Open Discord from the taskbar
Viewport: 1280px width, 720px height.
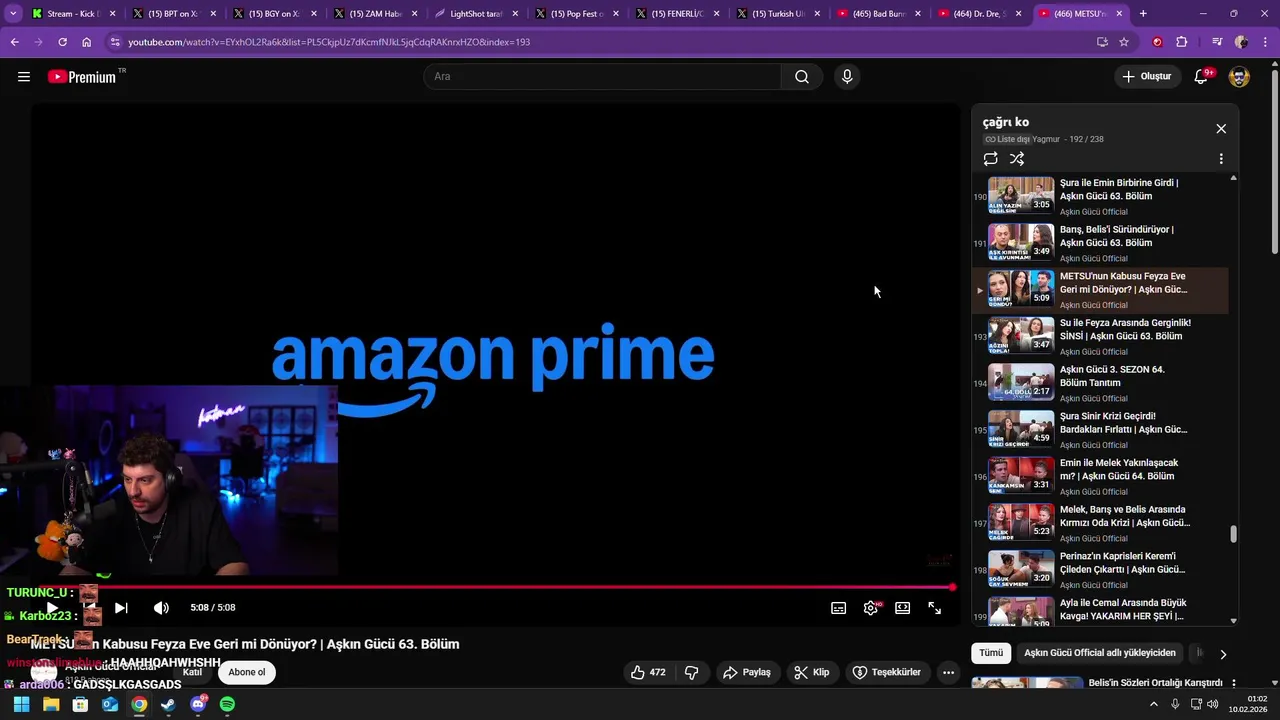click(x=198, y=704)
